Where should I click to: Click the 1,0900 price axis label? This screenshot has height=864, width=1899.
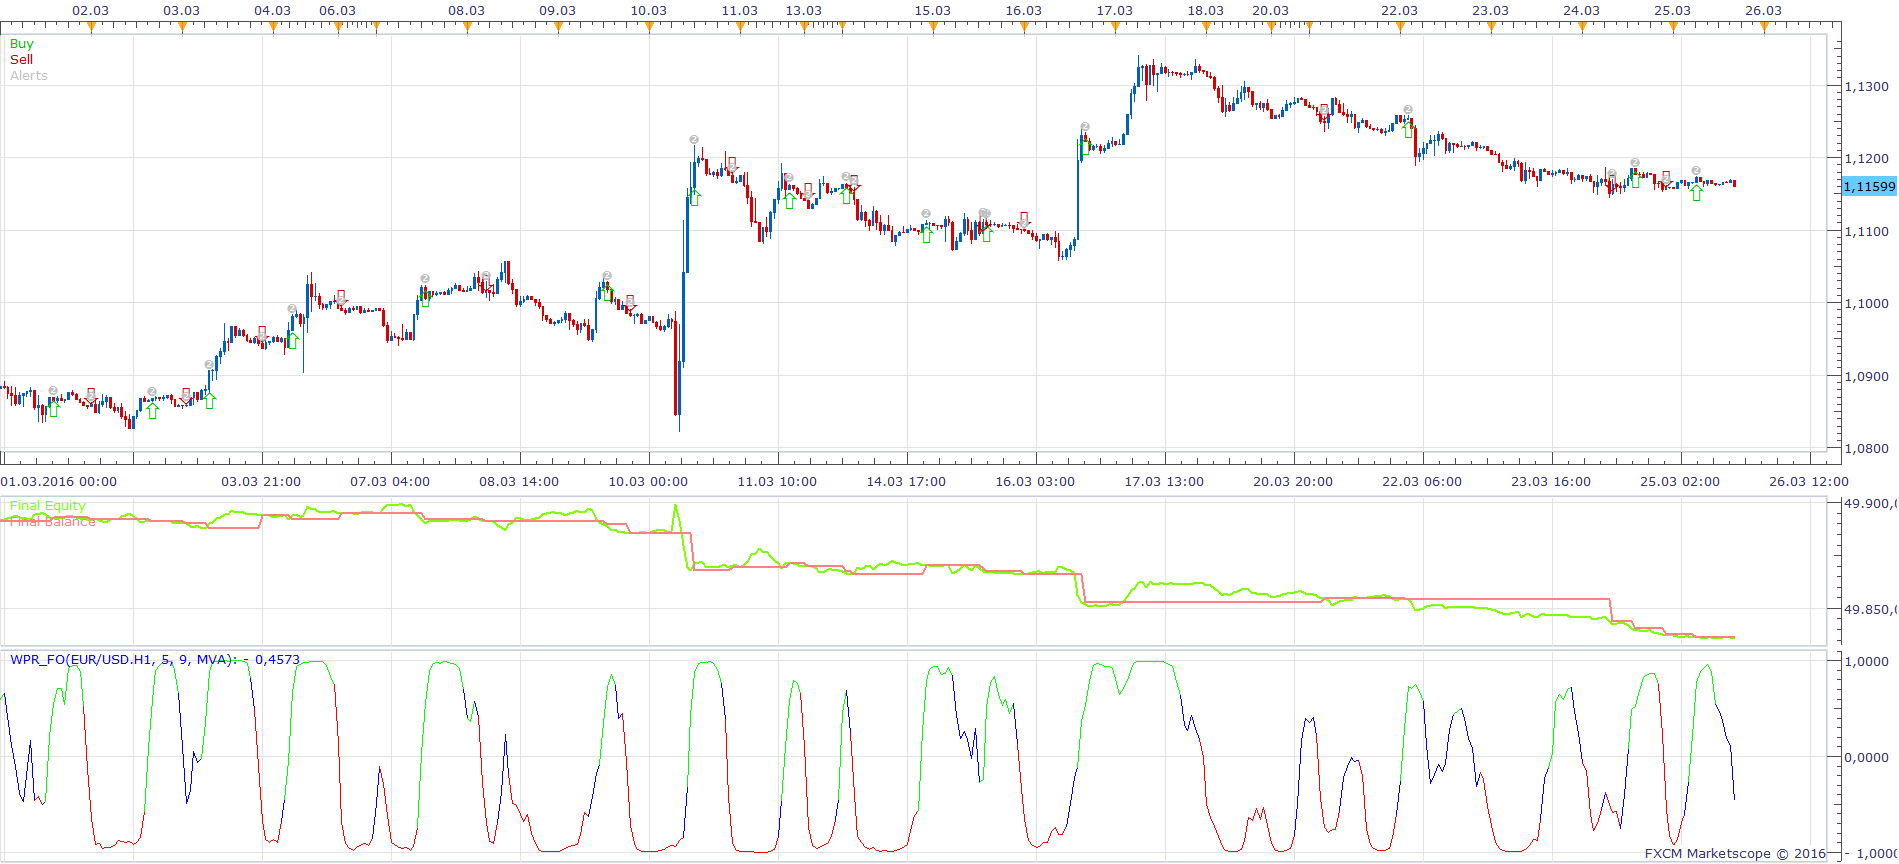pos(1867,377)
